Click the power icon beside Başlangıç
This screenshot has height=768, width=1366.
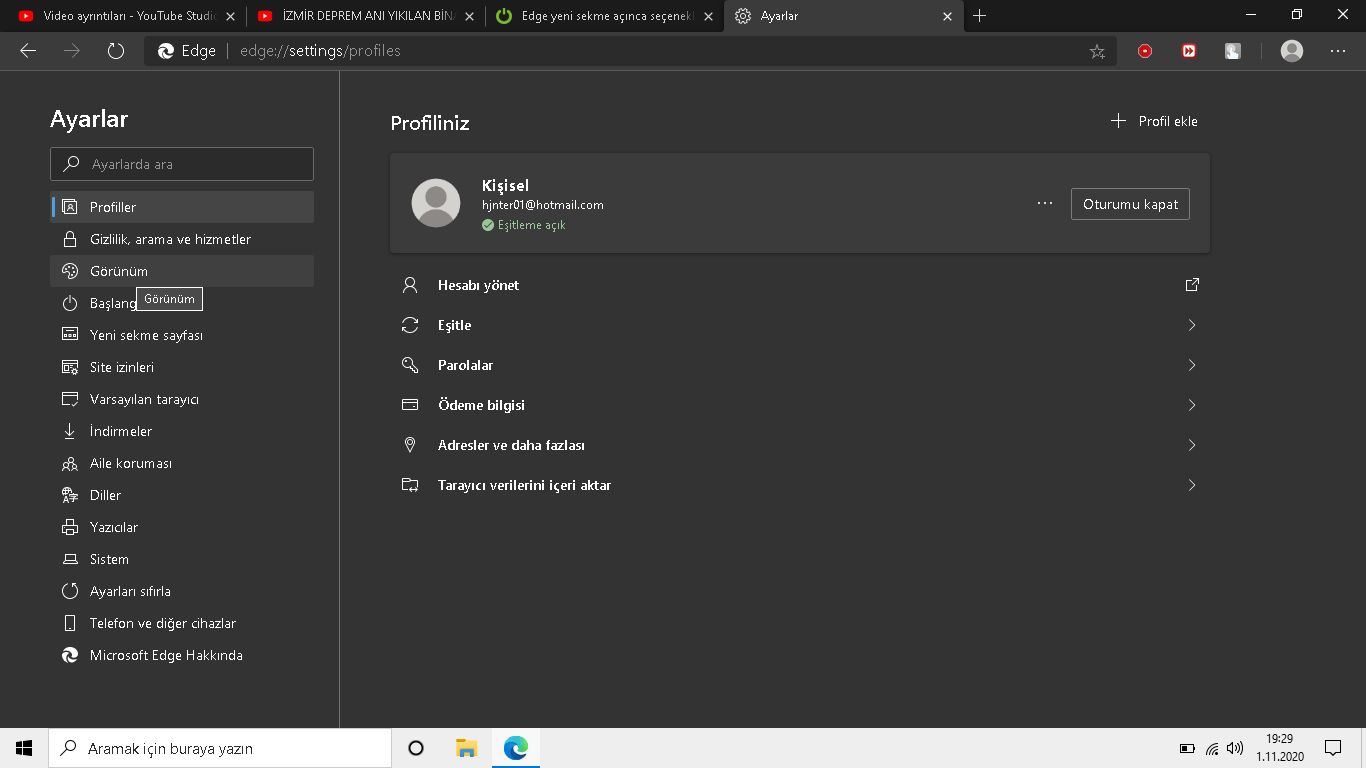pos(70,303)
